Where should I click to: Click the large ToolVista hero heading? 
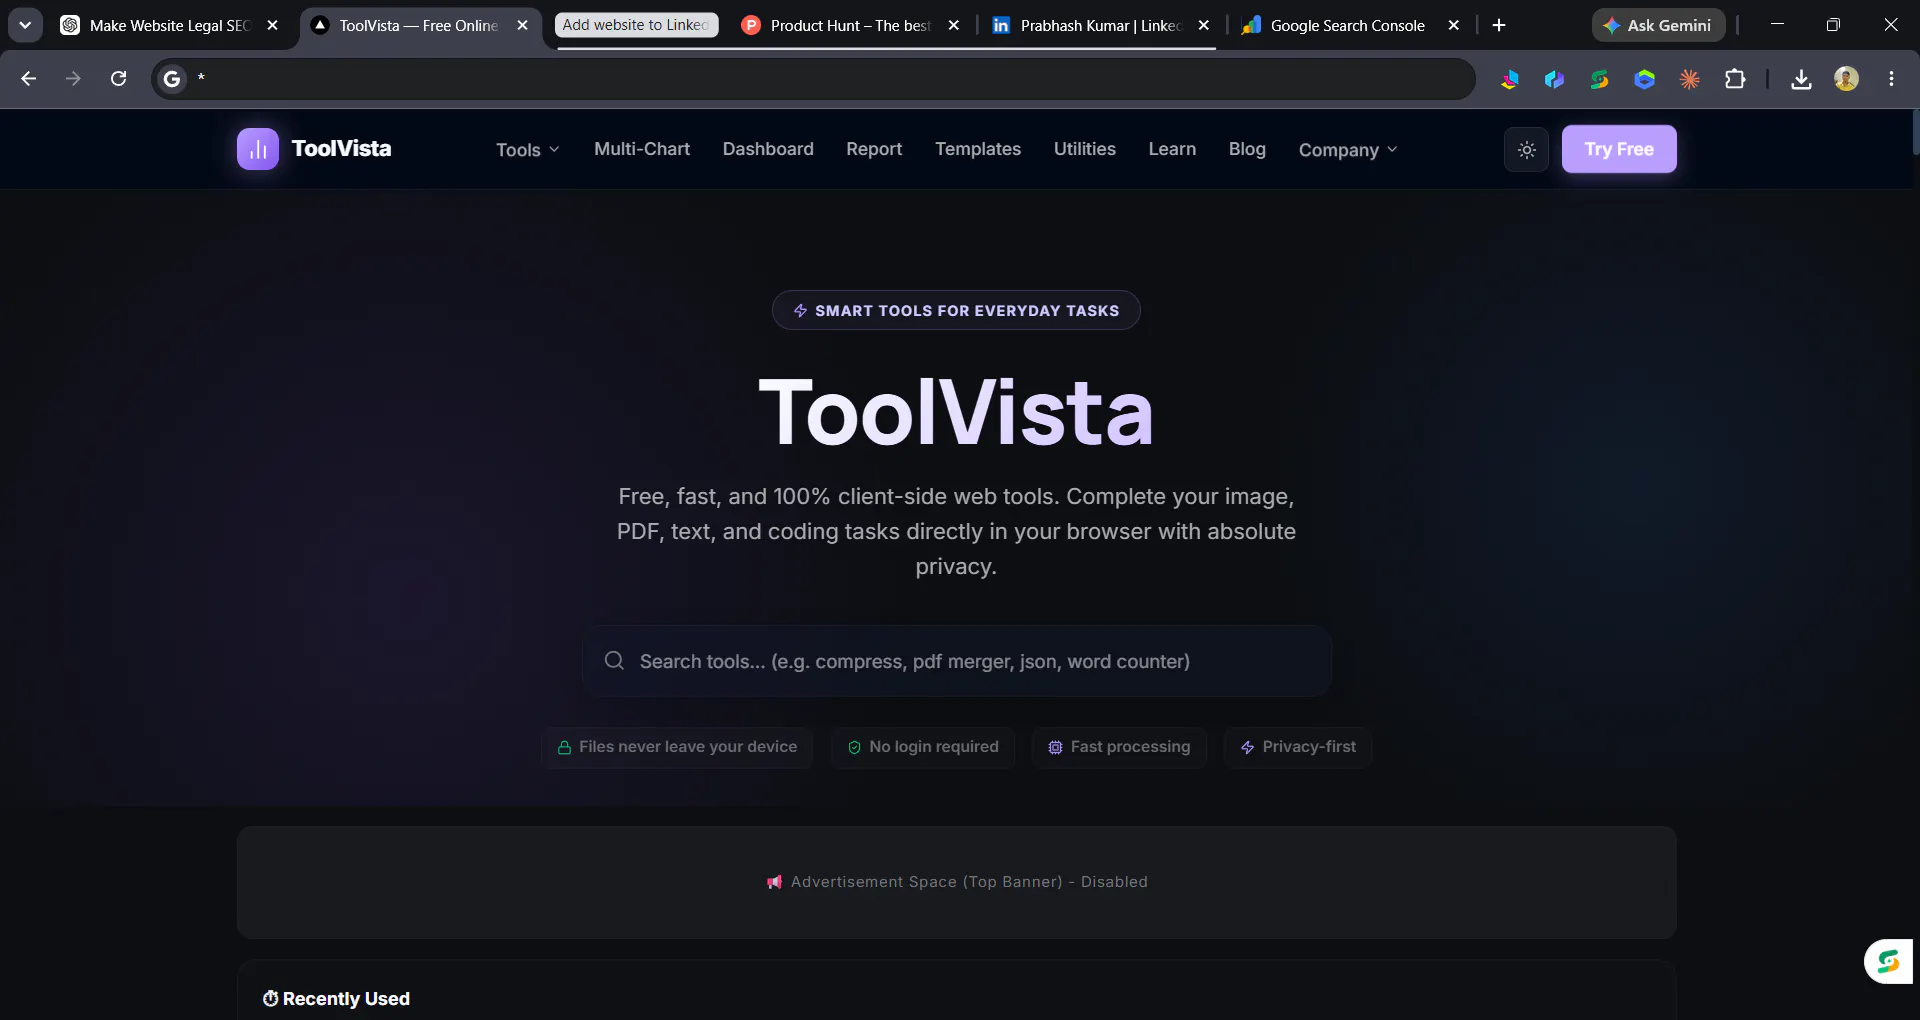pyautogui.click(x=956, y=412)
